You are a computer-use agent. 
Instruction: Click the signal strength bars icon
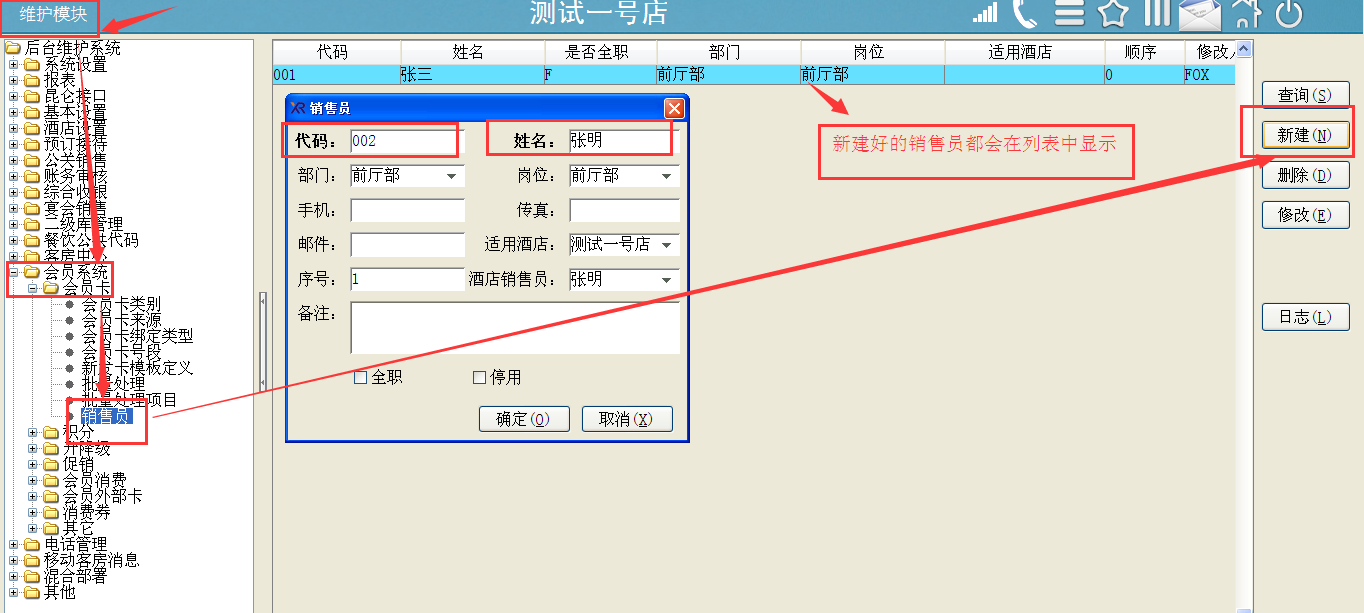coord(985,13)
